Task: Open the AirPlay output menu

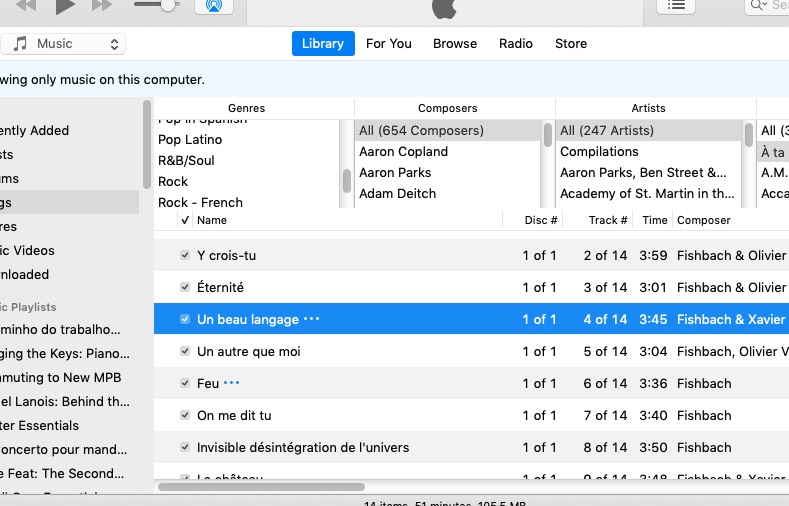Action: pos(214,6)
